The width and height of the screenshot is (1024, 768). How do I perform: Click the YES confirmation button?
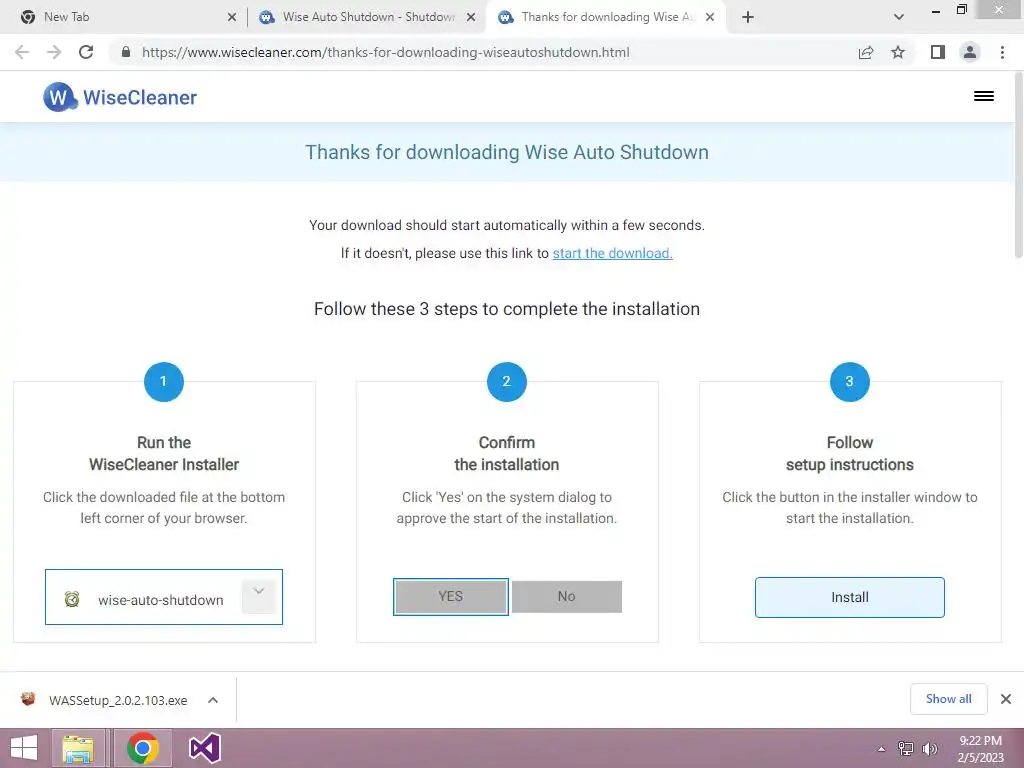point(451,597)
